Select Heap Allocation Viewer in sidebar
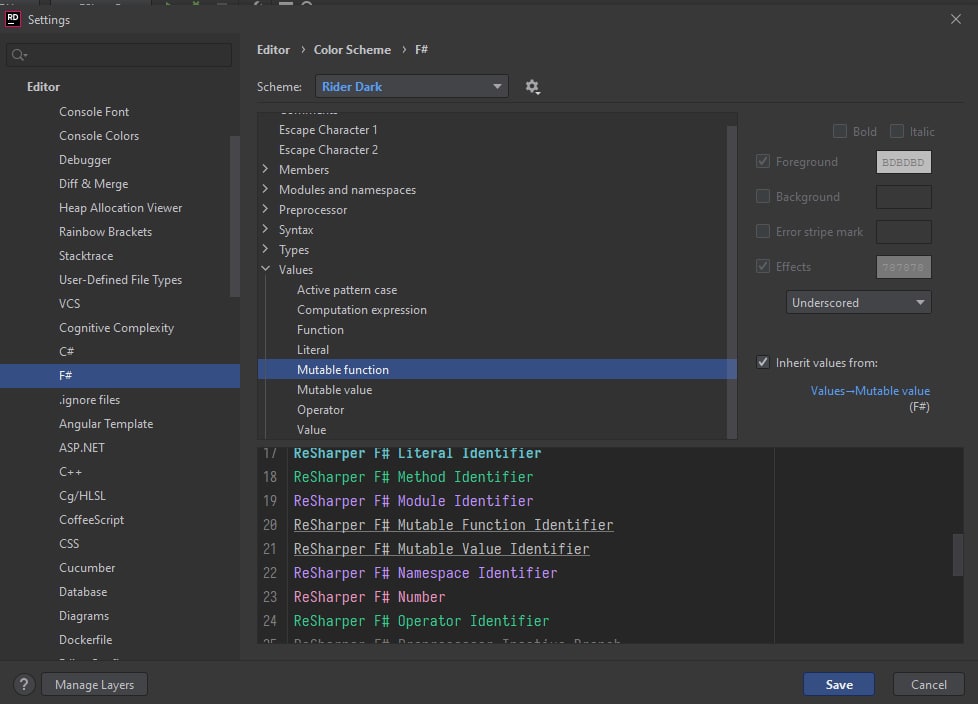 coord(120,208)
